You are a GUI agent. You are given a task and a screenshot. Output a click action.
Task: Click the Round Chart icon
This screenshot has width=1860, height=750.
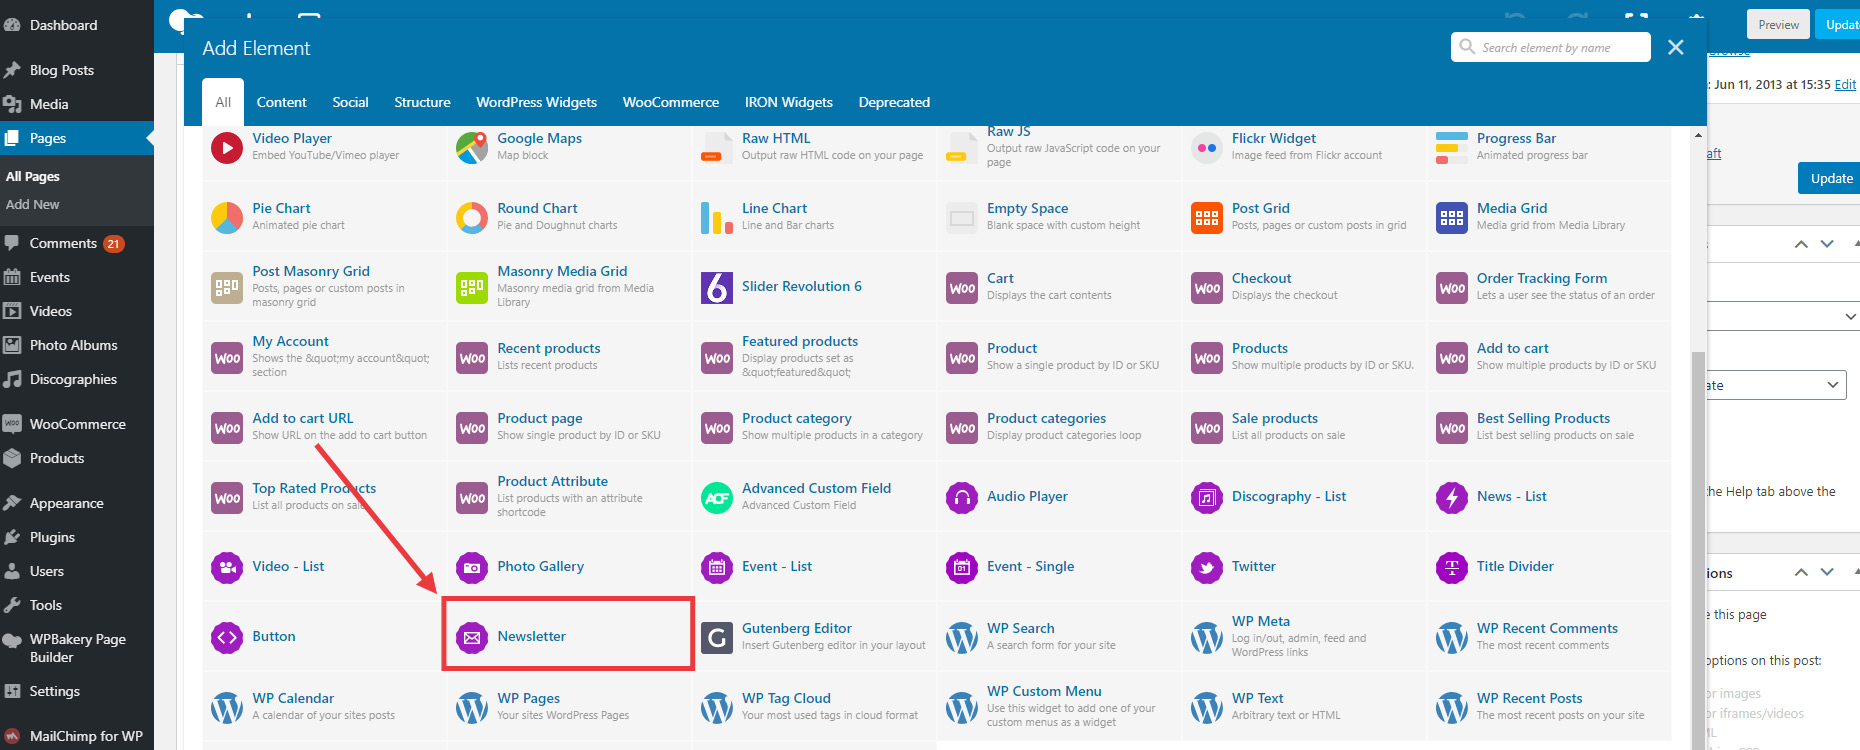(472, 218)
